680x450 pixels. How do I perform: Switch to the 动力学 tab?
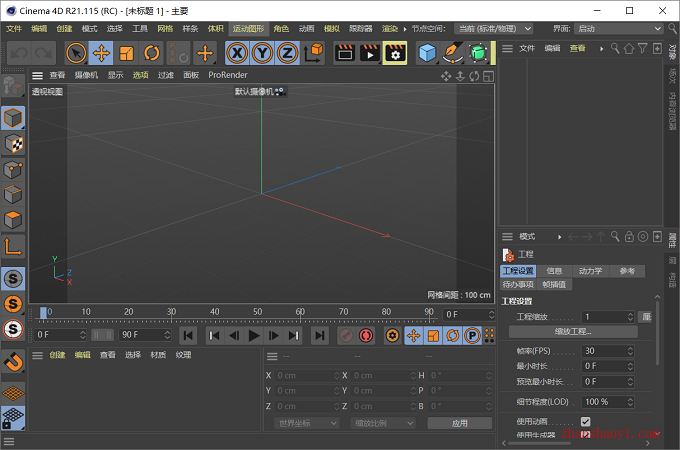(x=590, y=271)
